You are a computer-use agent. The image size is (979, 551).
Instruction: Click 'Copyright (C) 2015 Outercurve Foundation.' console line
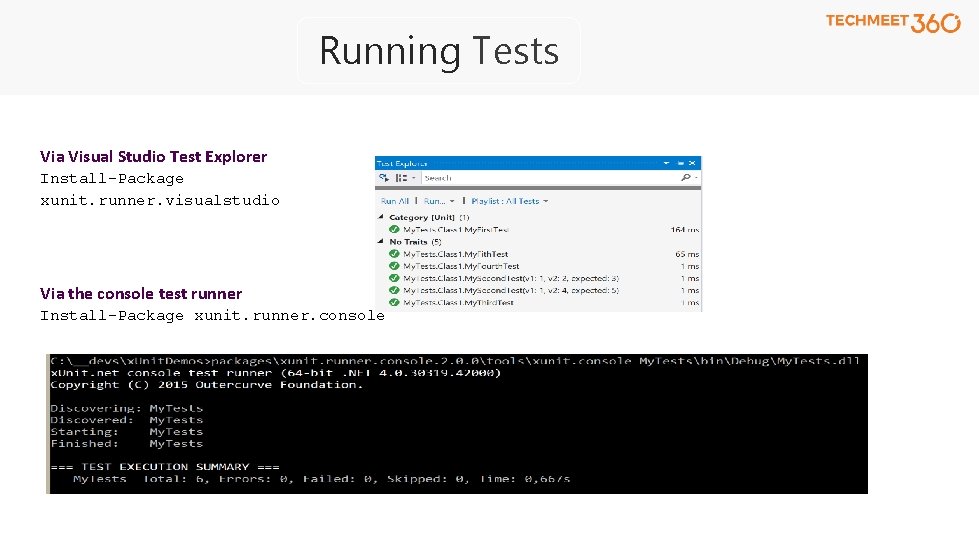coord(207,384)
